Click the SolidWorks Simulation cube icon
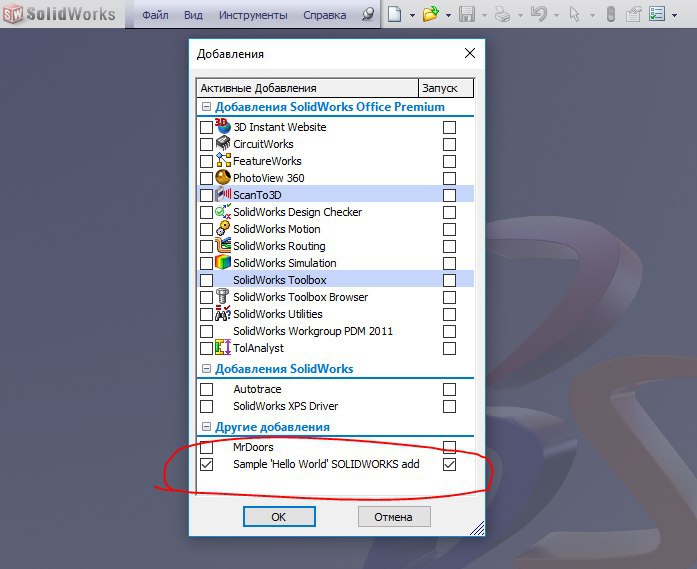Viewport: 697px width, 569px height. tap(223, 262)
